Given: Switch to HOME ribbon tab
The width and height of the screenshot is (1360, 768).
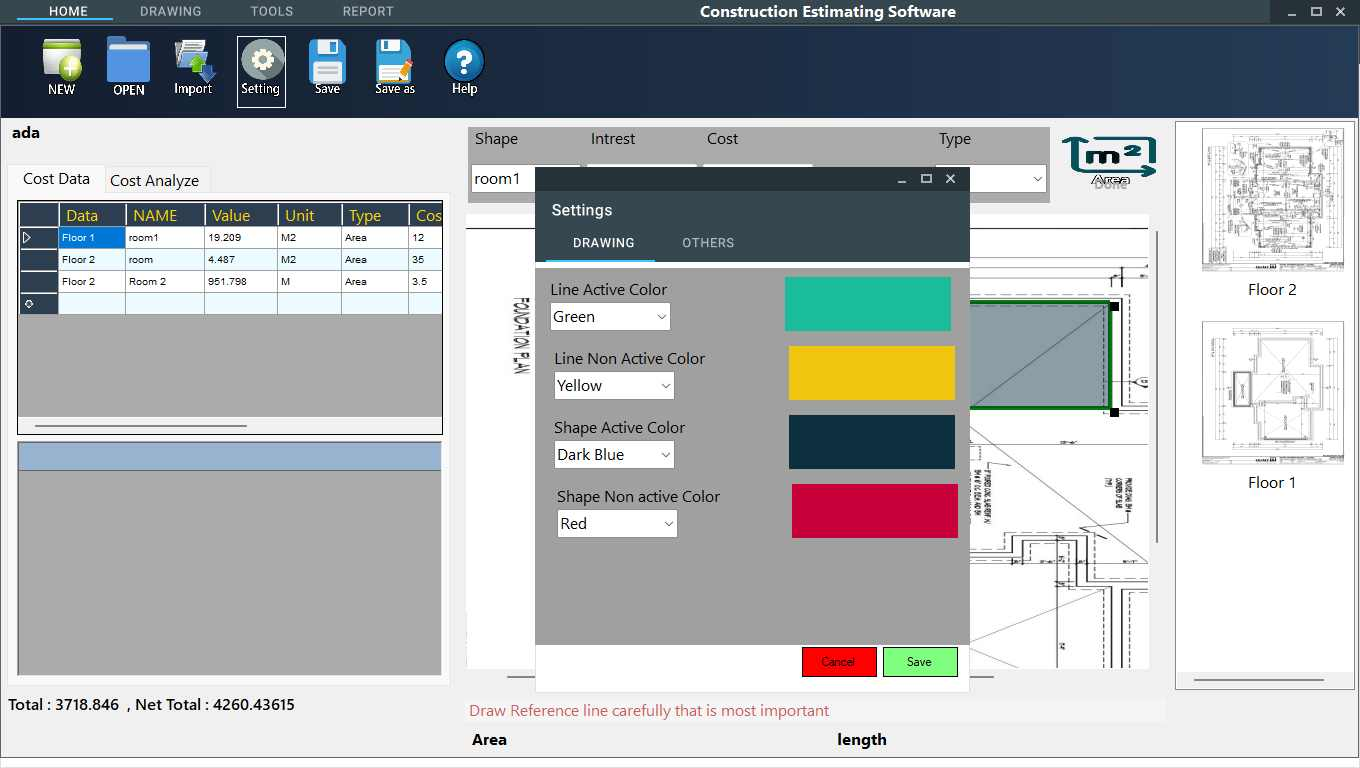Looking at the screenshot, I should (68, 12).
